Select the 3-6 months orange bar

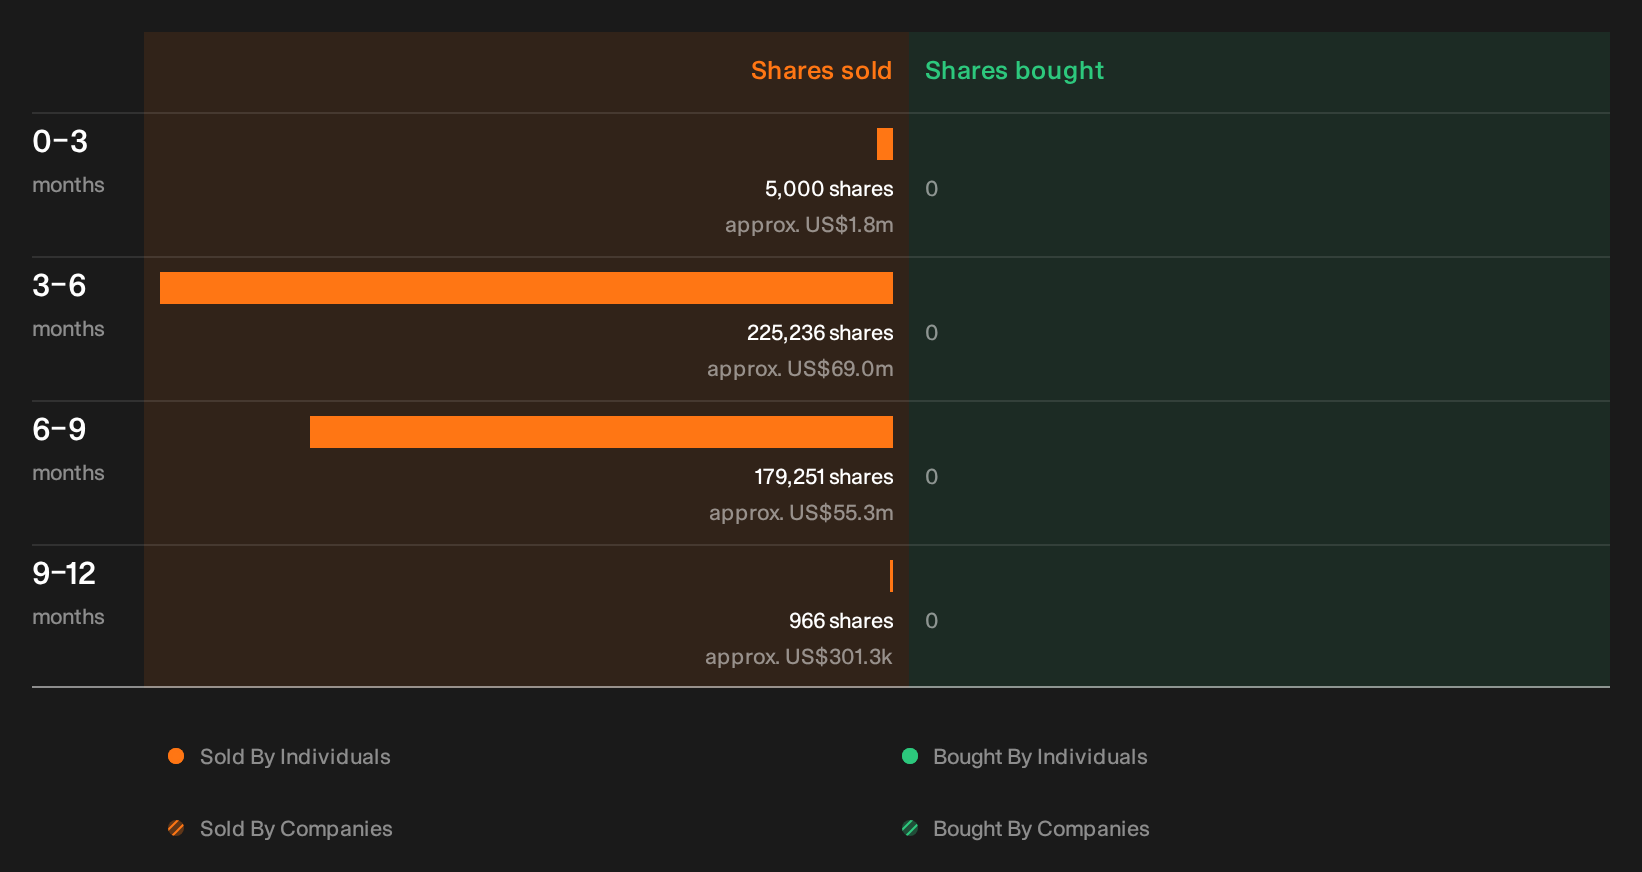click(x=526, y=288)
